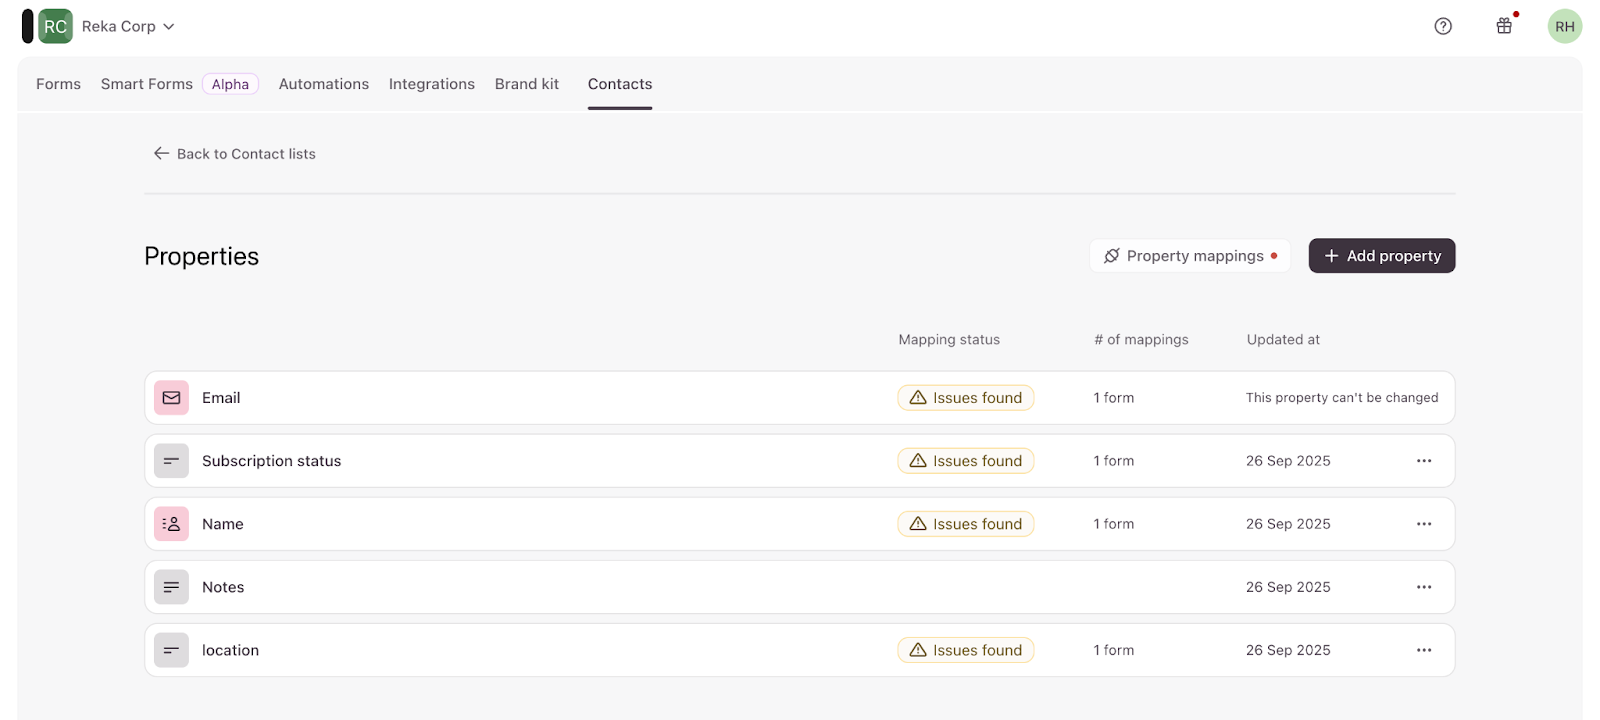
Task: Open the RH user avatar menu
Action: pos(1564,27)
